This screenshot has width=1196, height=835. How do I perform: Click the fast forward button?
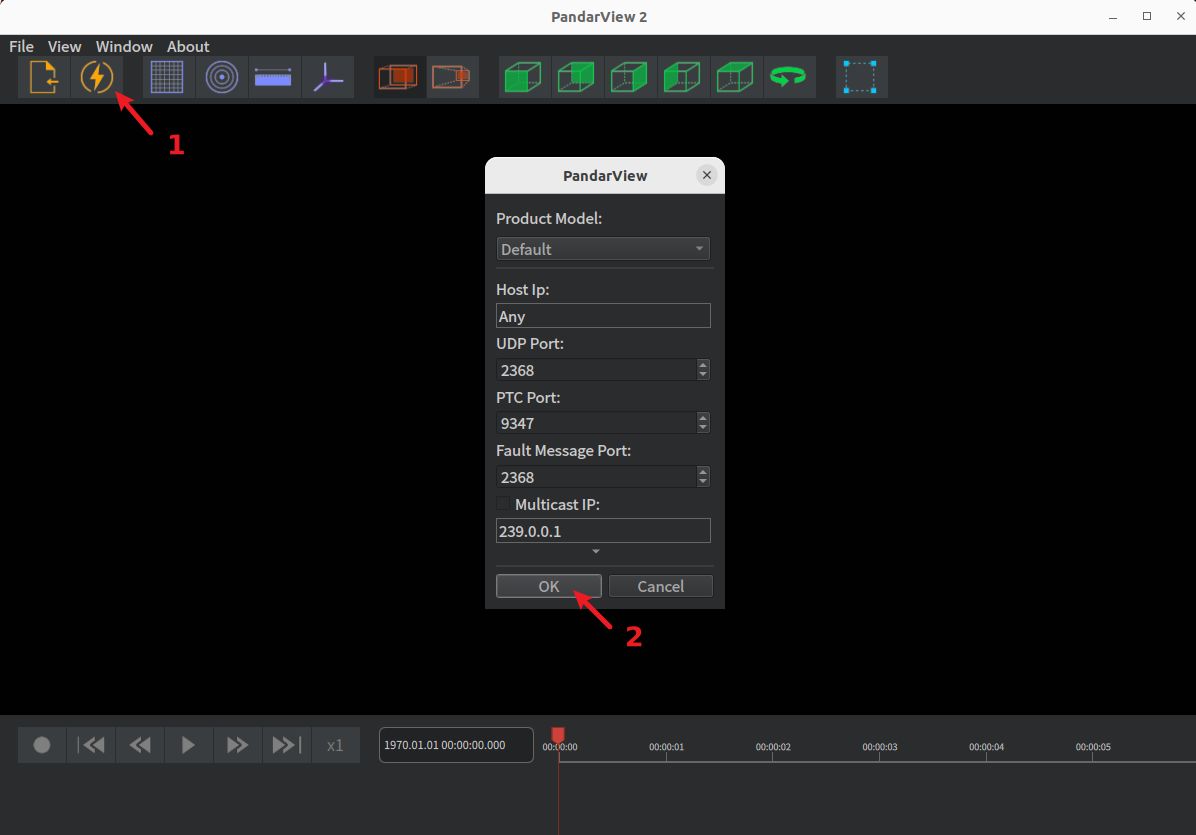[x=237, y=745]
